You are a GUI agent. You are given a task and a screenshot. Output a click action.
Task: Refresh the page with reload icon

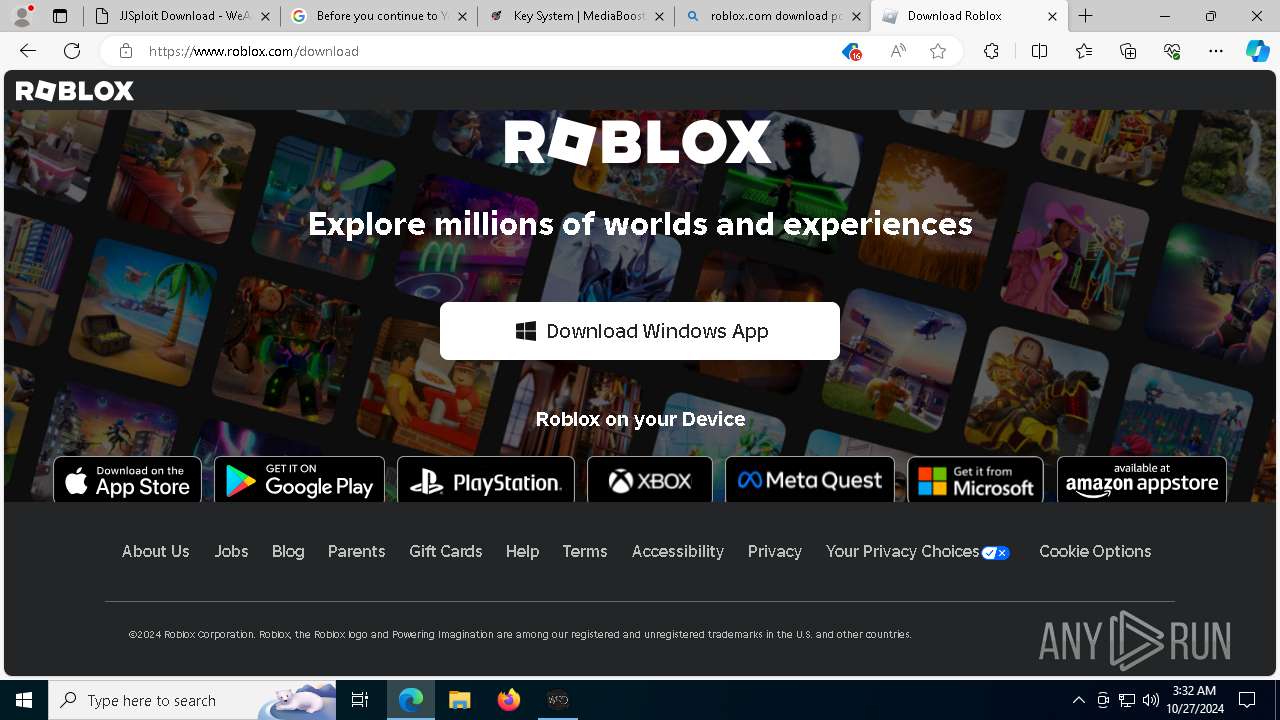tap(72, 51)
